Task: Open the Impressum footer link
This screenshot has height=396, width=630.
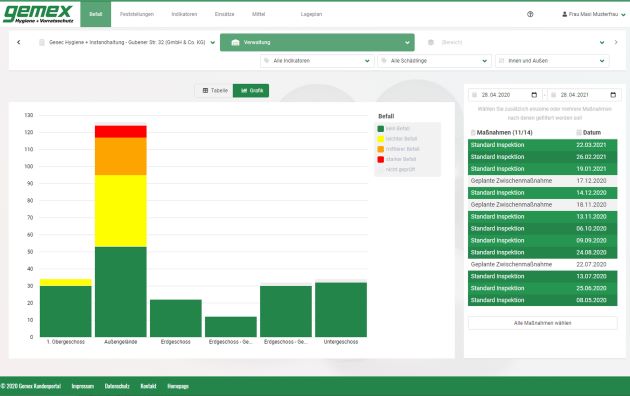Action: [x=83, y=386]
